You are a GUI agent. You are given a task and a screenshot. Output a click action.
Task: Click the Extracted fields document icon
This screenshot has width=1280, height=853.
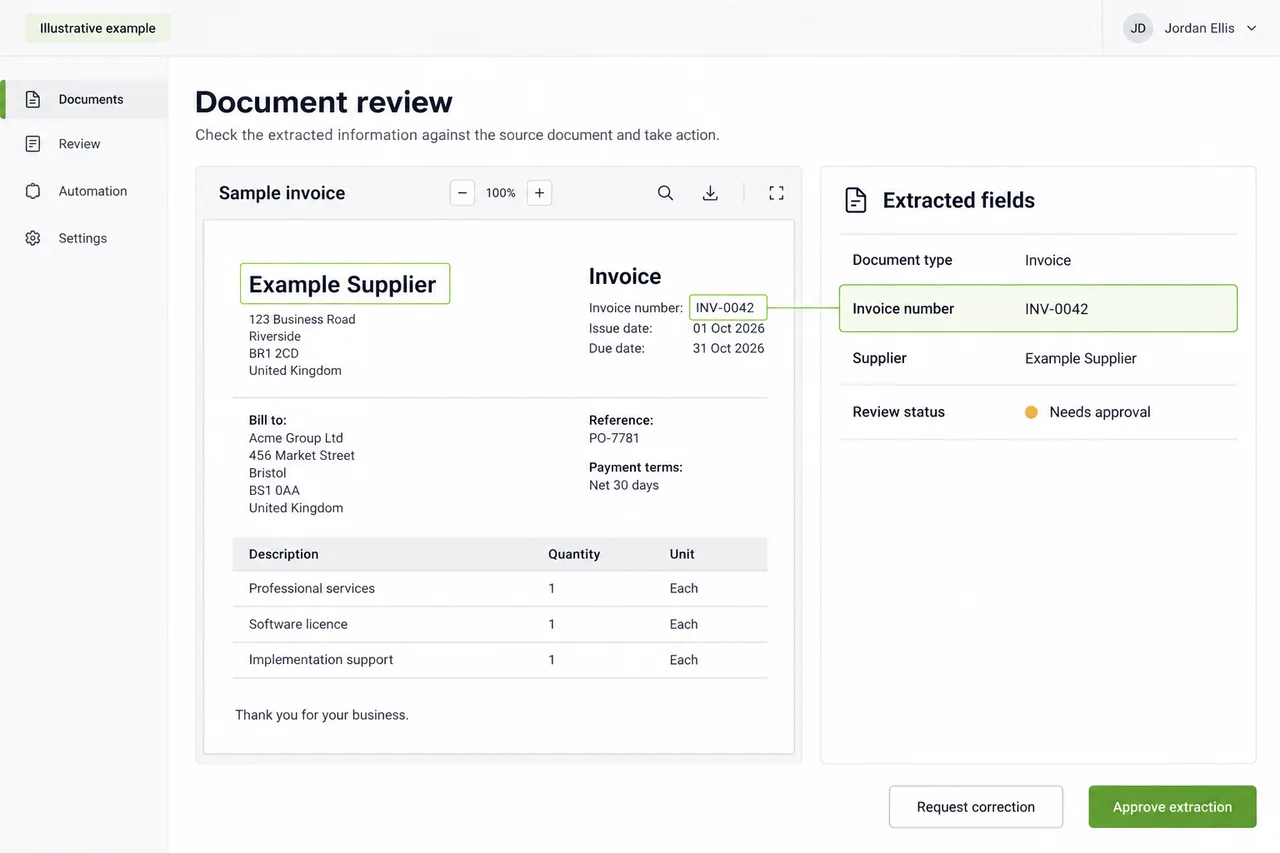tap(856, 200)
